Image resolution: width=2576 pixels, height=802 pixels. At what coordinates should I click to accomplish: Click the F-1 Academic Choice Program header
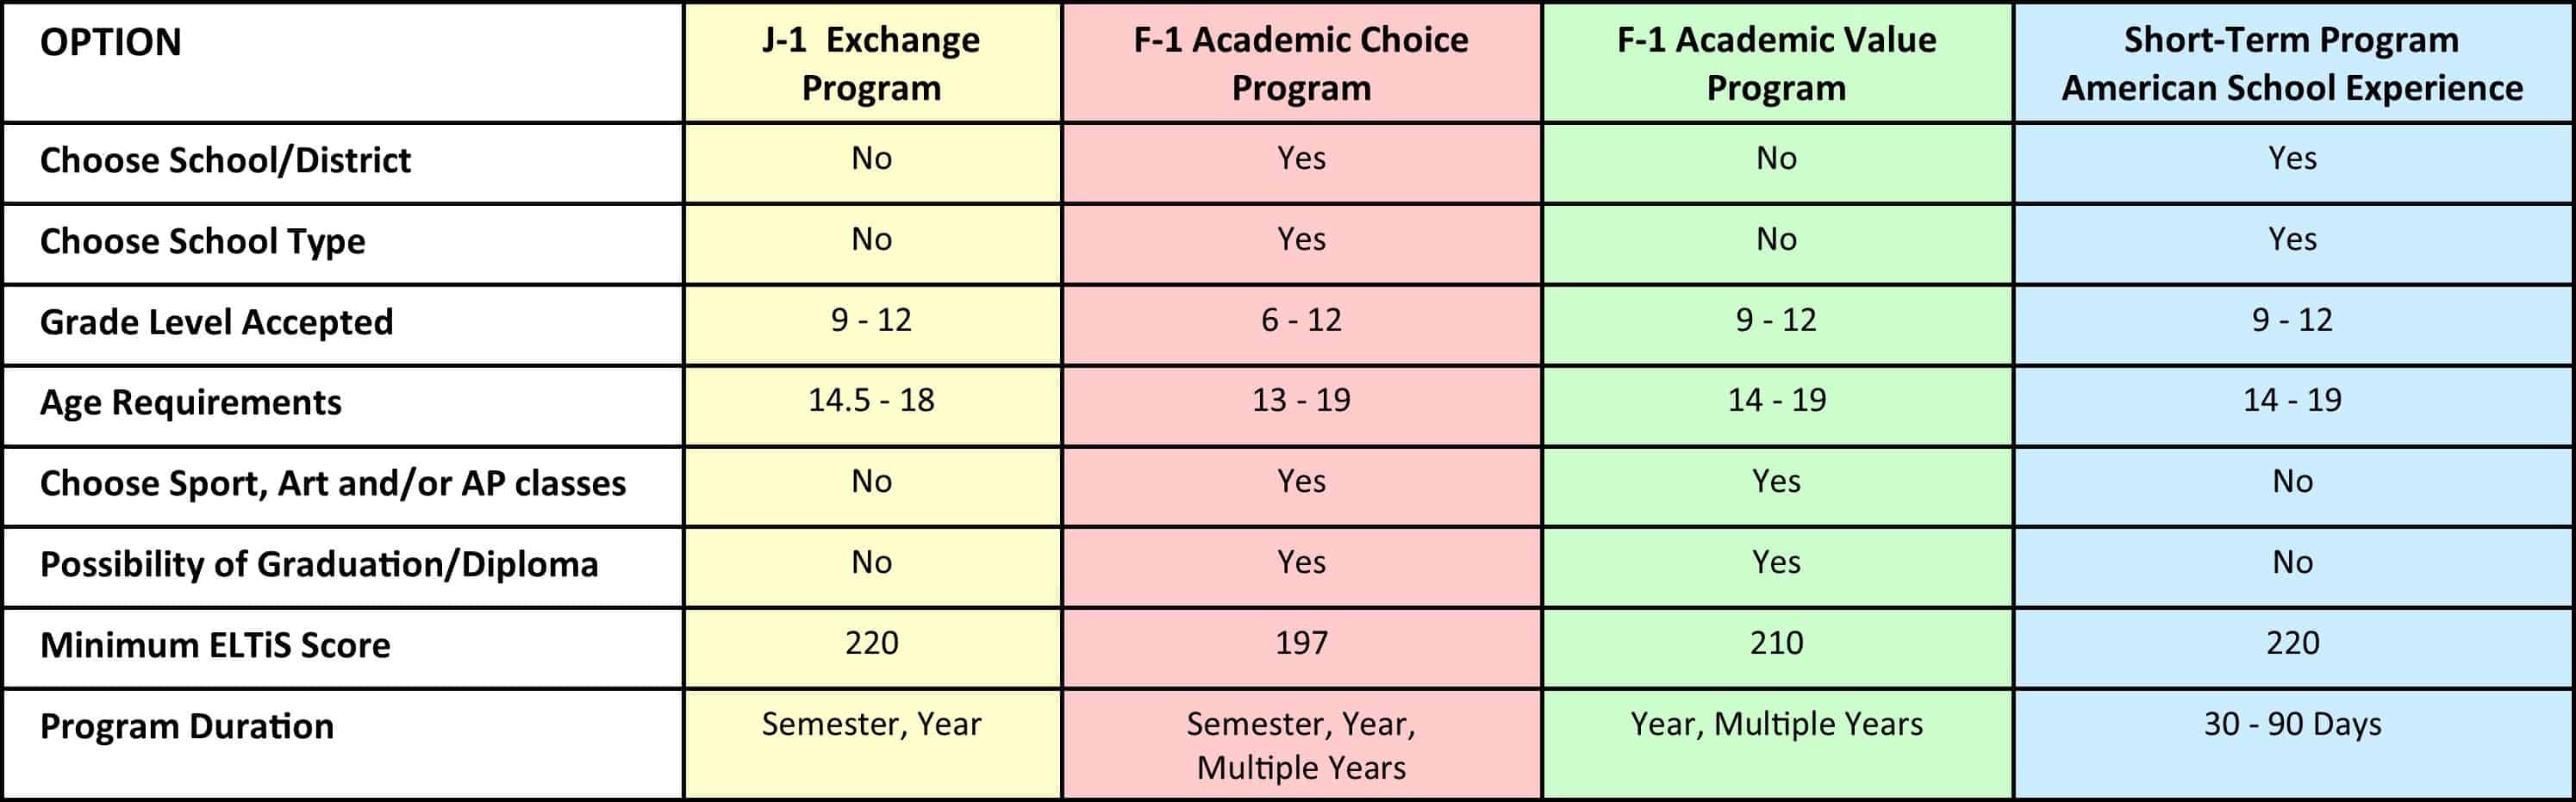pyautogui.click(x=1301, y=64)
